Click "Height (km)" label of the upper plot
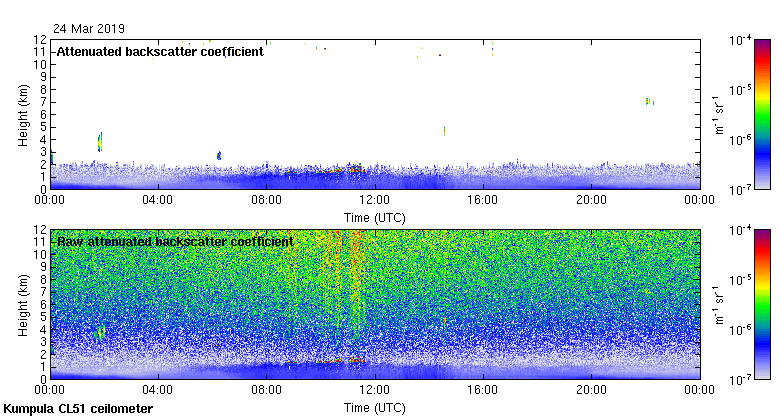The height and width of the screenshot is (420, 780). [x=23, y=115]
